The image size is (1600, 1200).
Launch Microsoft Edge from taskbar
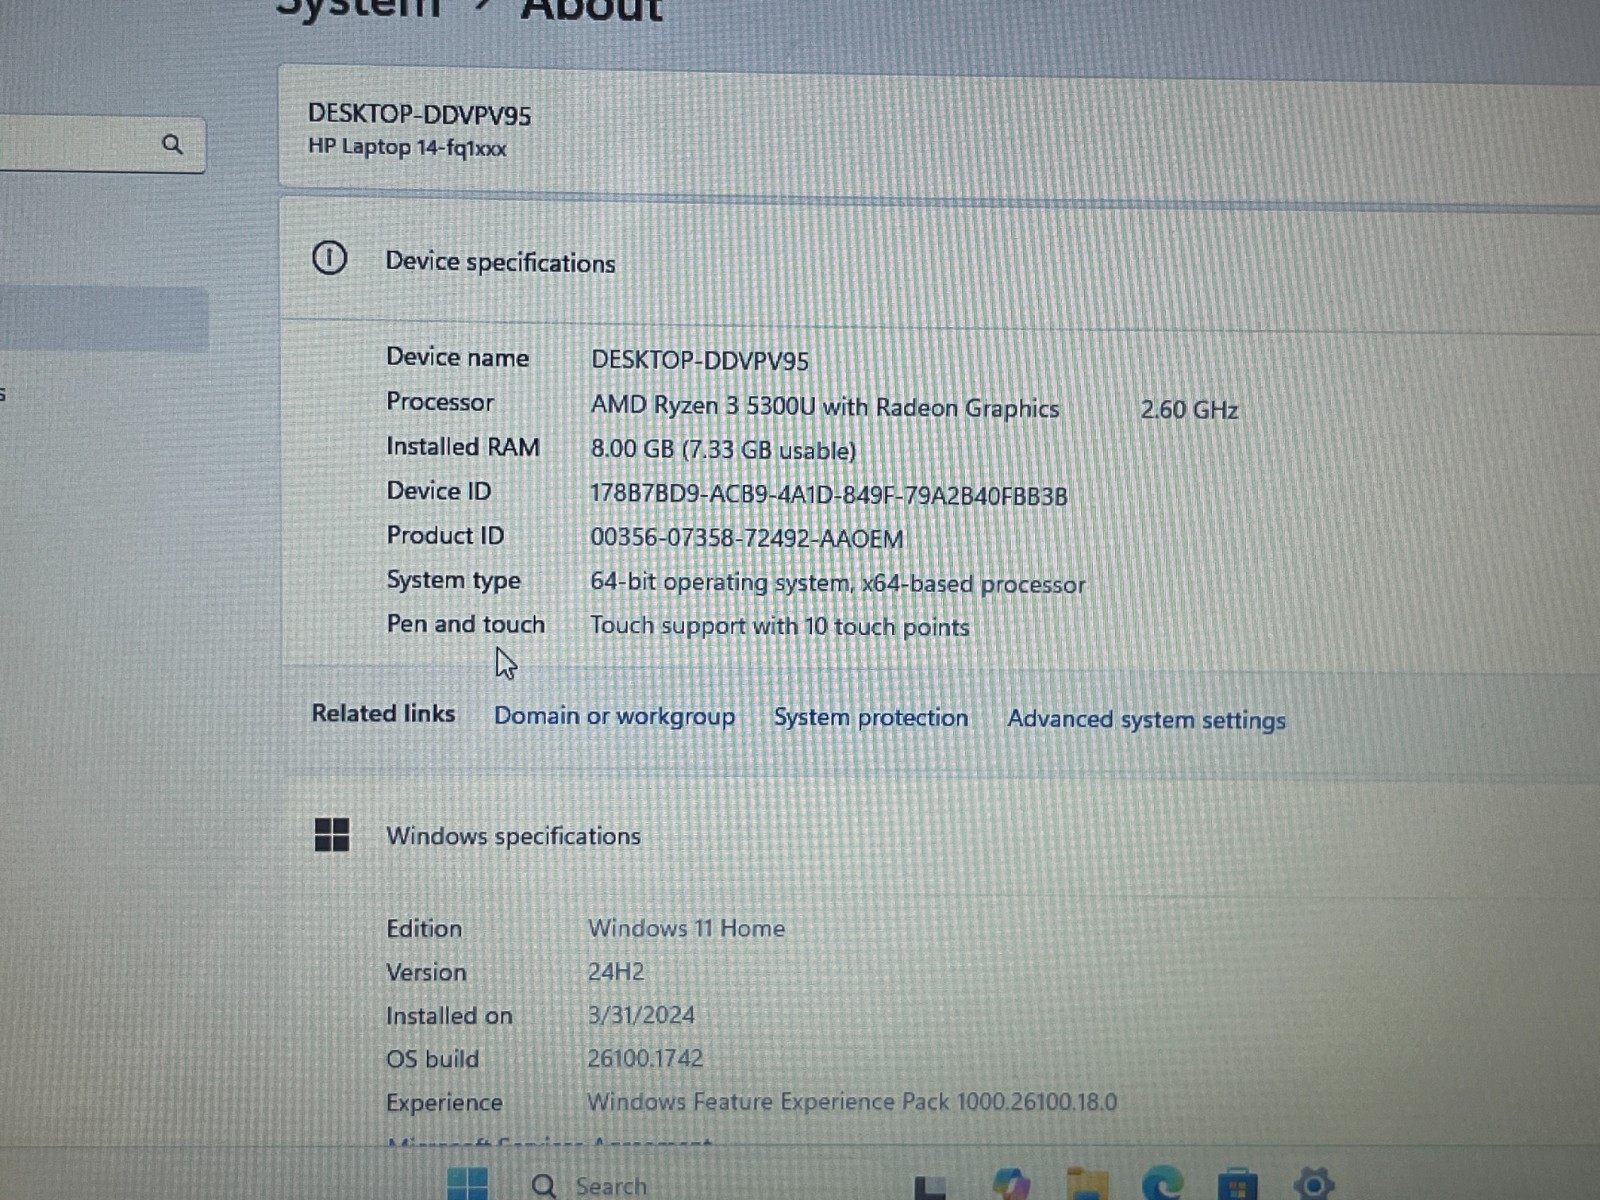(x=1163, y=1184)
